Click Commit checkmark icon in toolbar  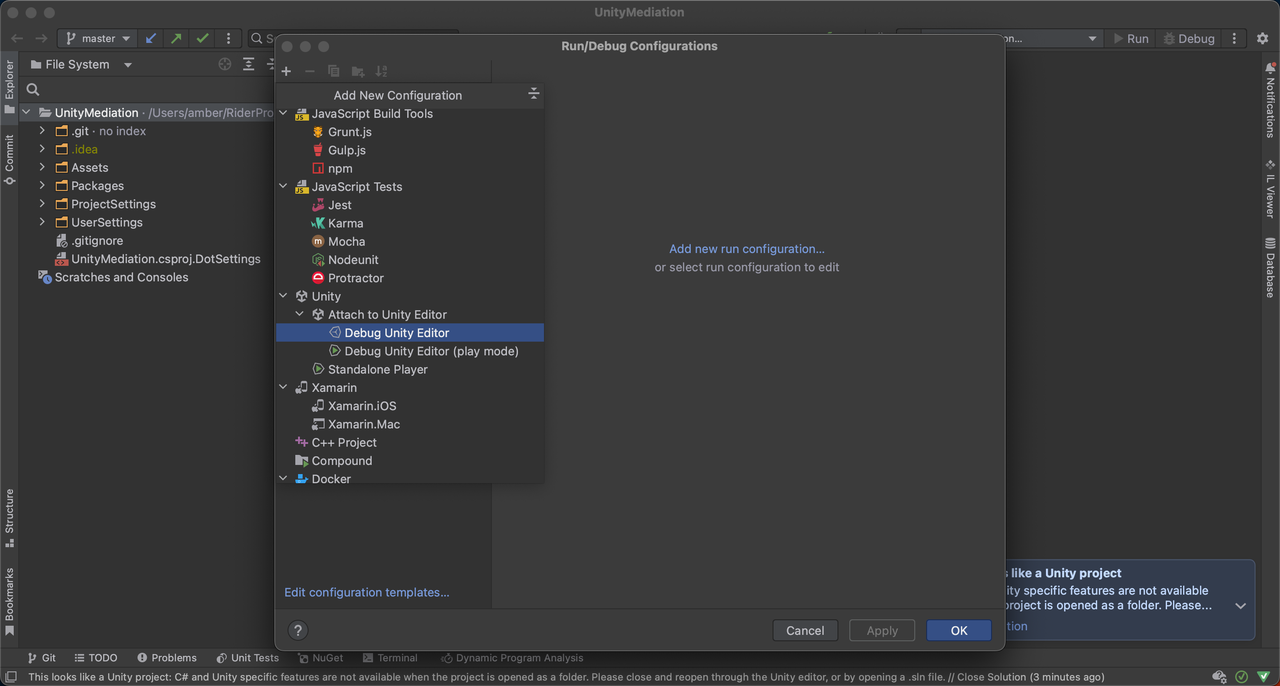[x=203, y=38]
